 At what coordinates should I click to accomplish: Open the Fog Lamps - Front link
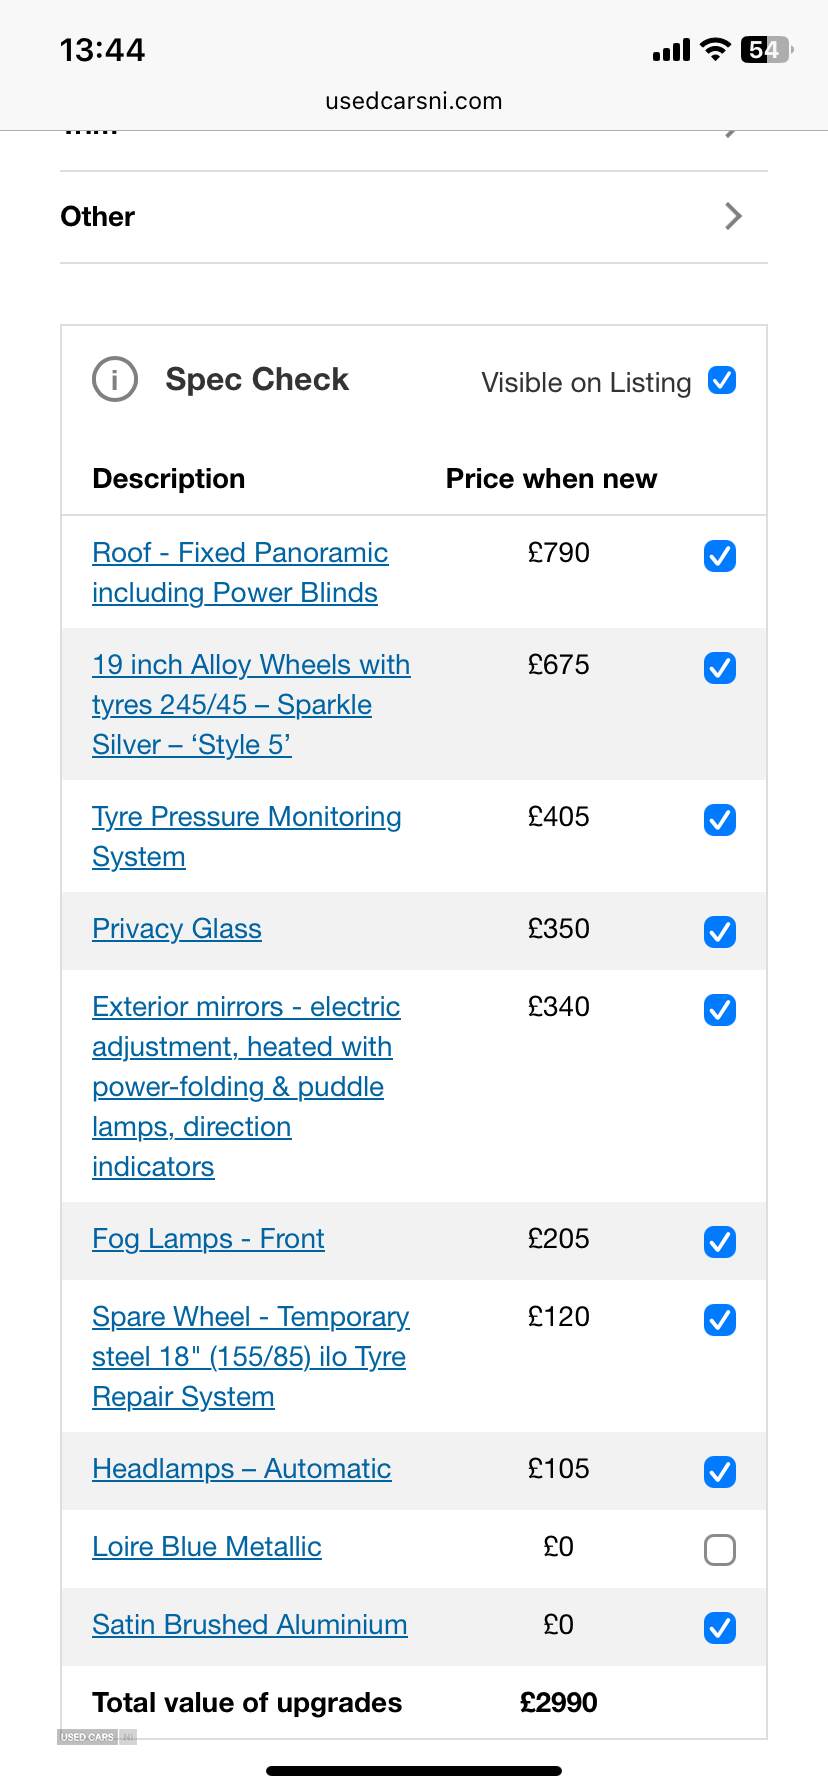click(x=208, y=1239)
